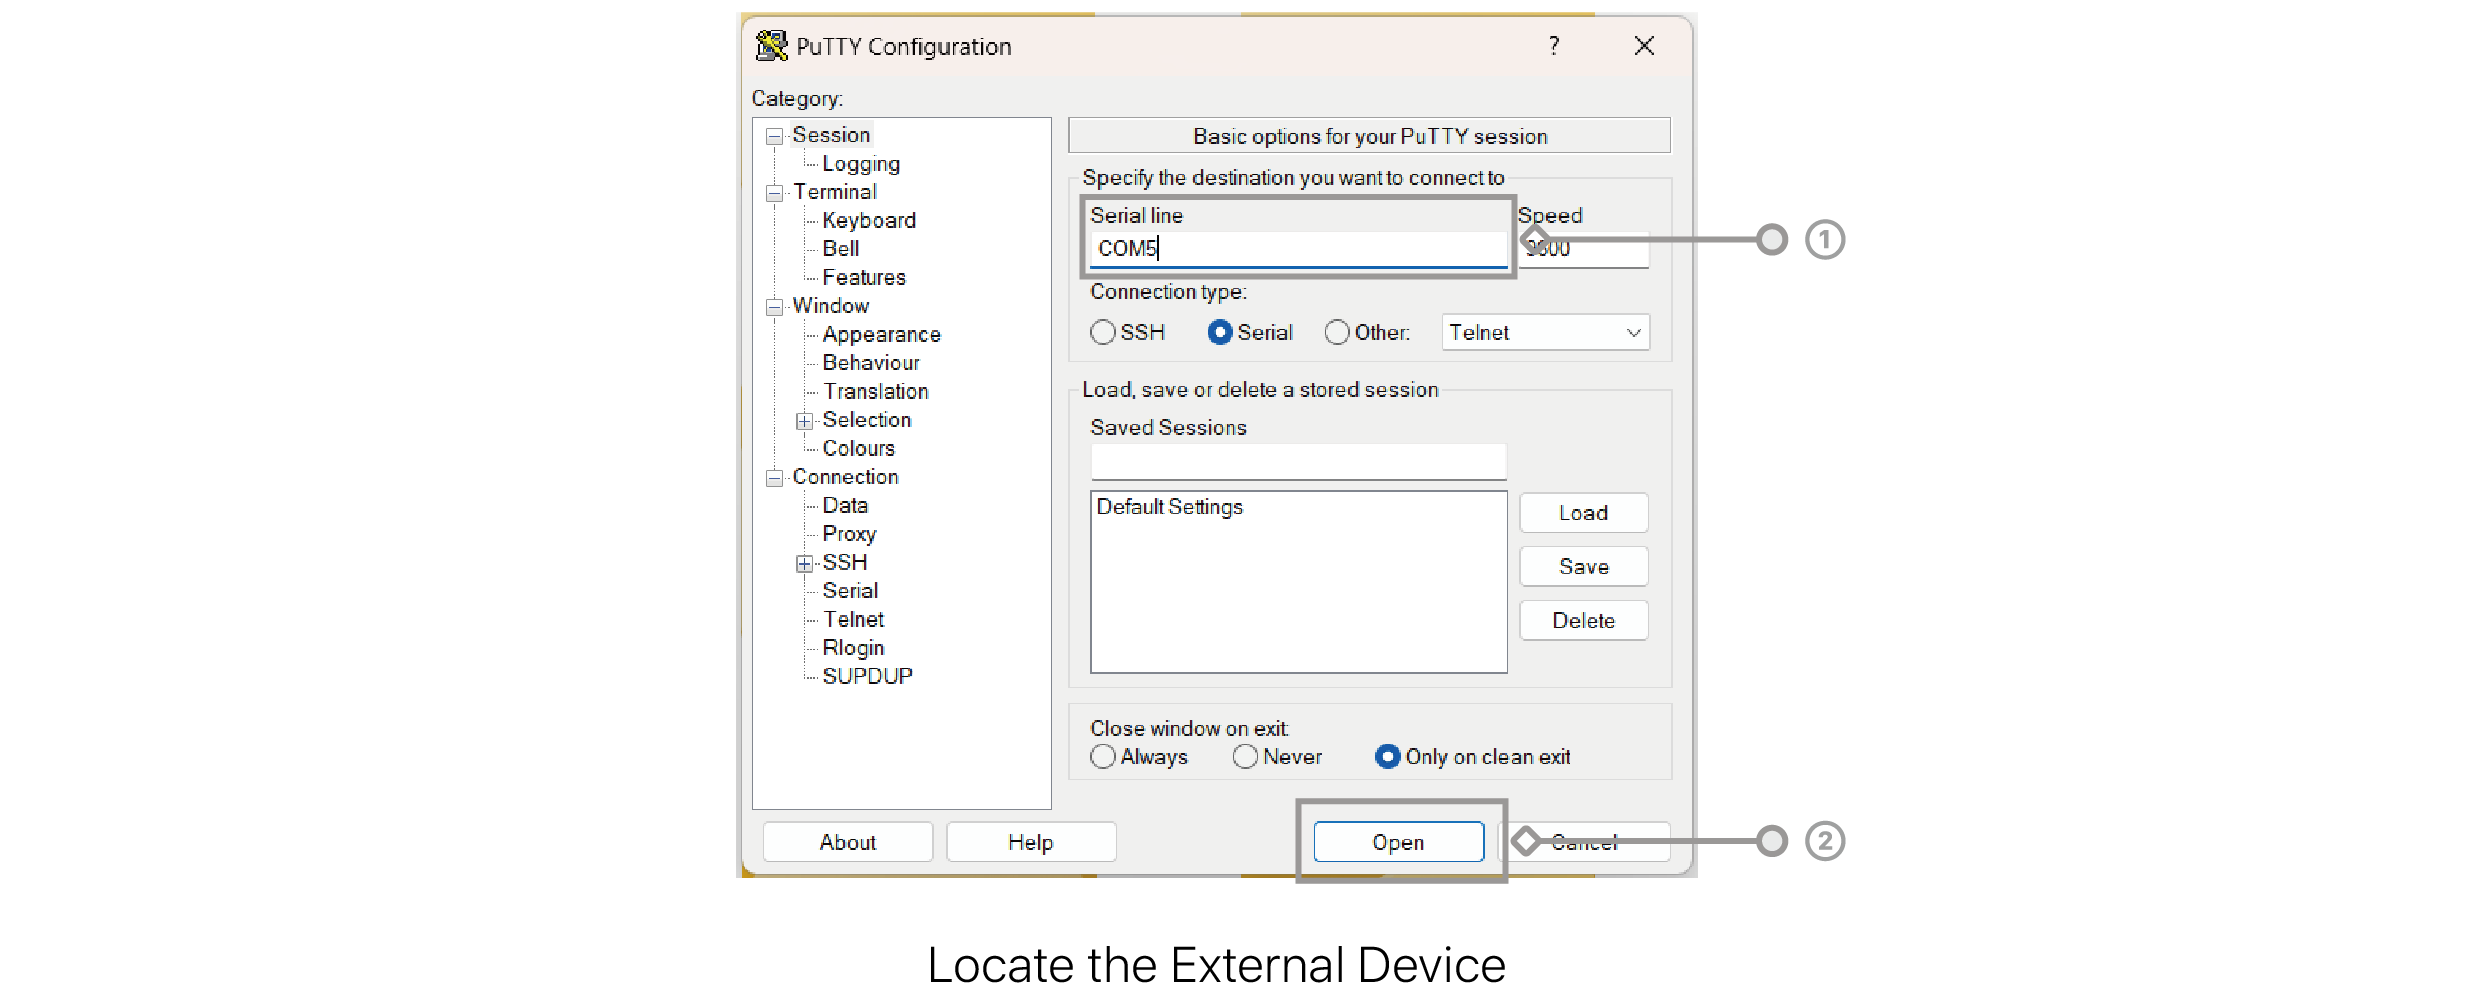Choose the Other connection type option
The image size is (2482, 1000).
[1337, 332]
